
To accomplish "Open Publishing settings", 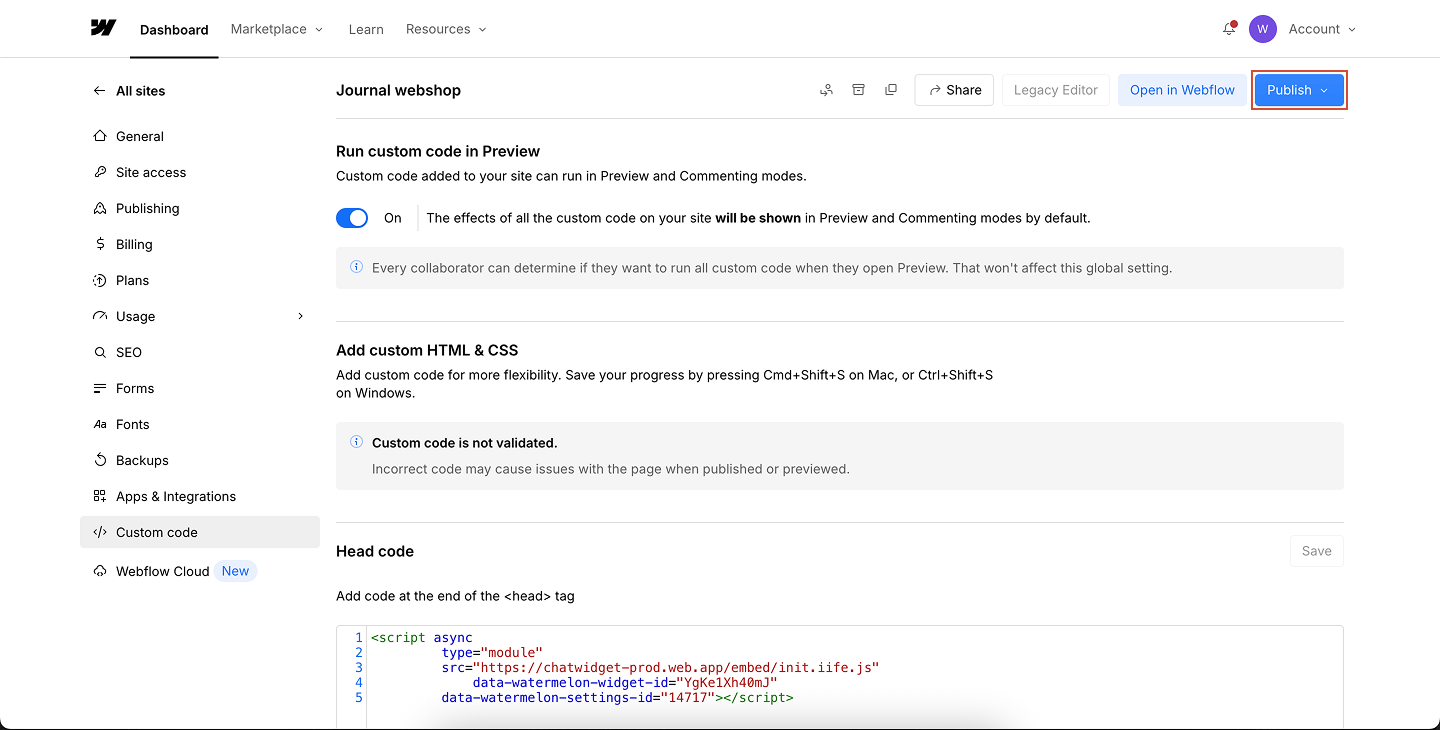I will point(200,208).
